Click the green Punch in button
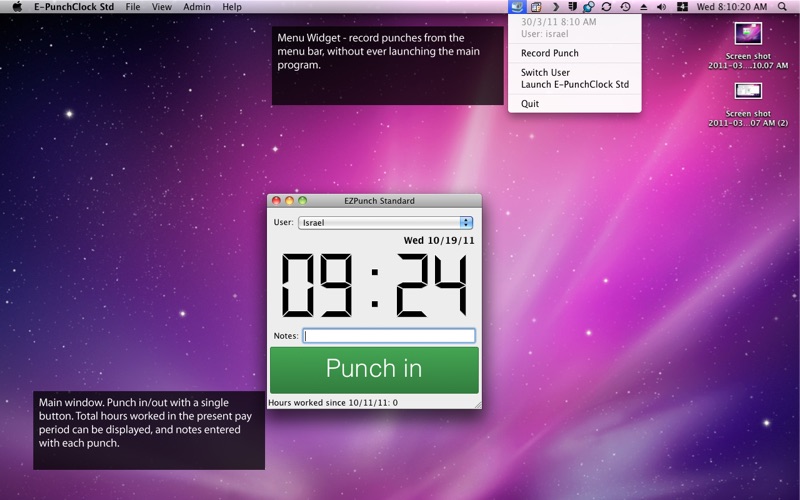 click(374, 370)
